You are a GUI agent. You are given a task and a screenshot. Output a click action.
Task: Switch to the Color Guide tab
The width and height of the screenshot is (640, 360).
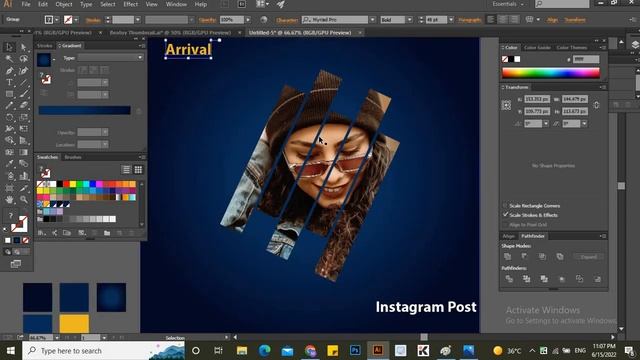tap(537, 47)
